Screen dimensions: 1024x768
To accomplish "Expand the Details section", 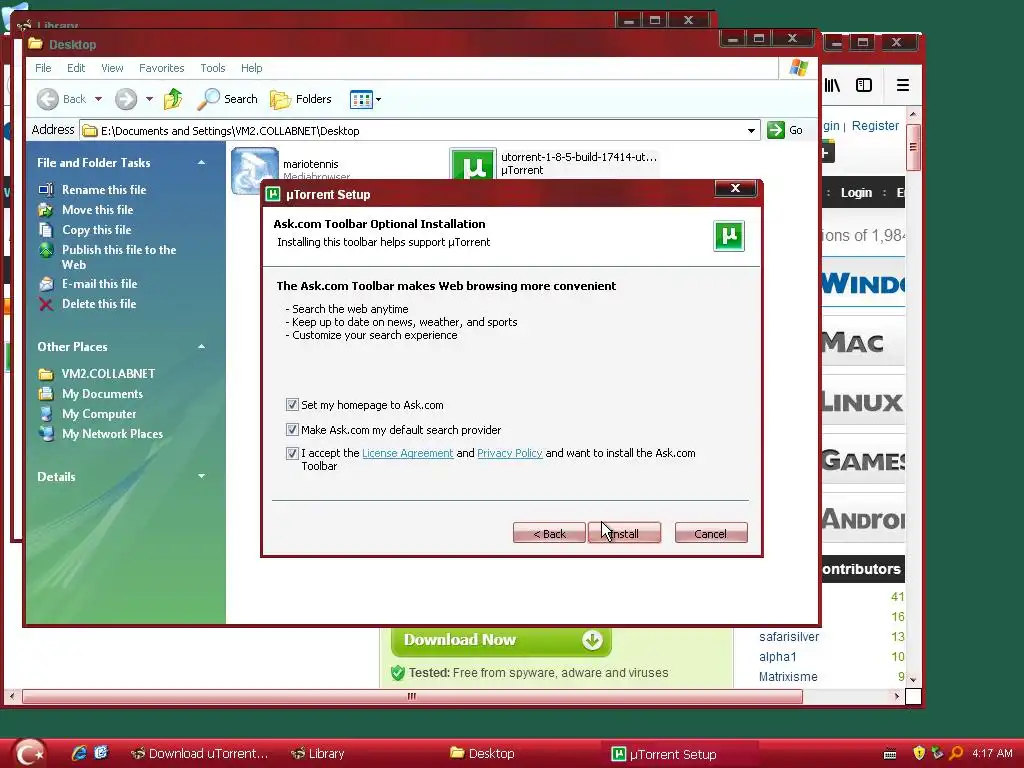I will [x=201, y=477].
